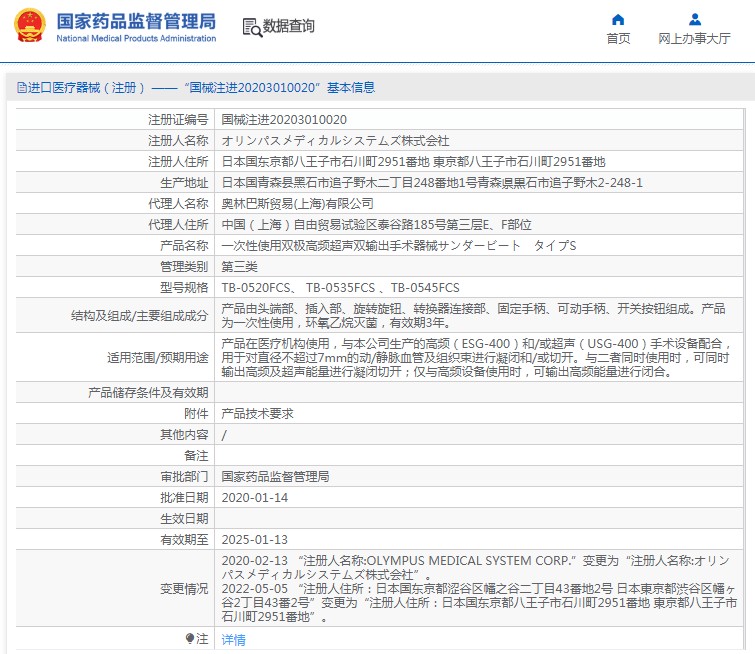Click 审批部门 field label

[184, 477]
